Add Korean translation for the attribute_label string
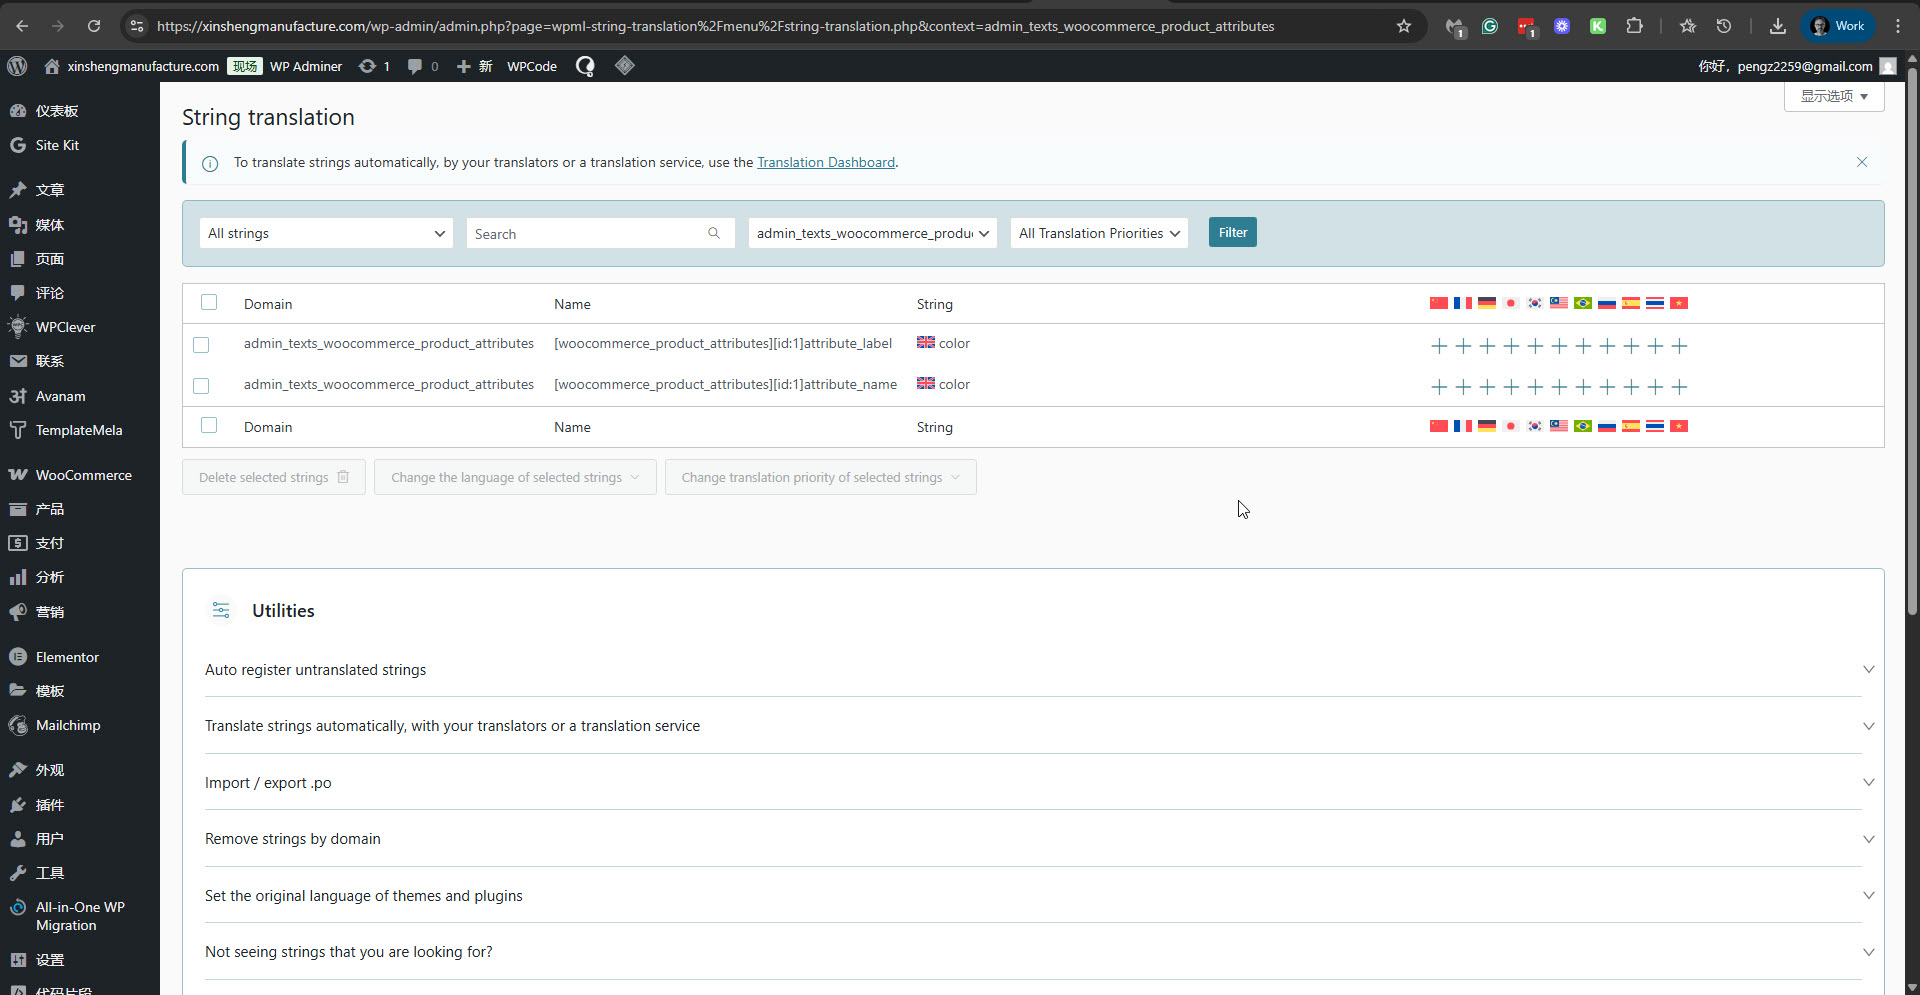This screenshot has width=1920, height=995. [1535, 346]
